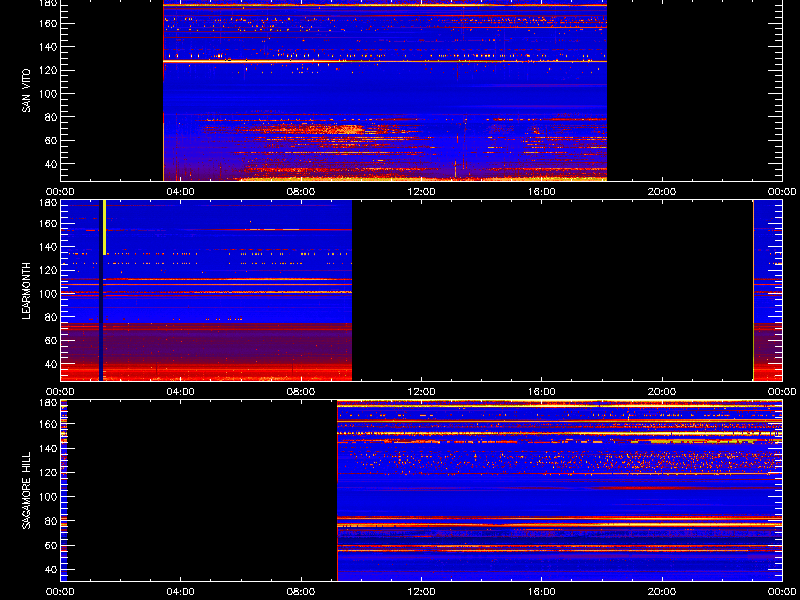The width and height of the screenshot is (800, 600).
Task: Click 12:00 time label below SAGAMORE HILL panel
Action: pyautogui.click(x=421, y=592)
